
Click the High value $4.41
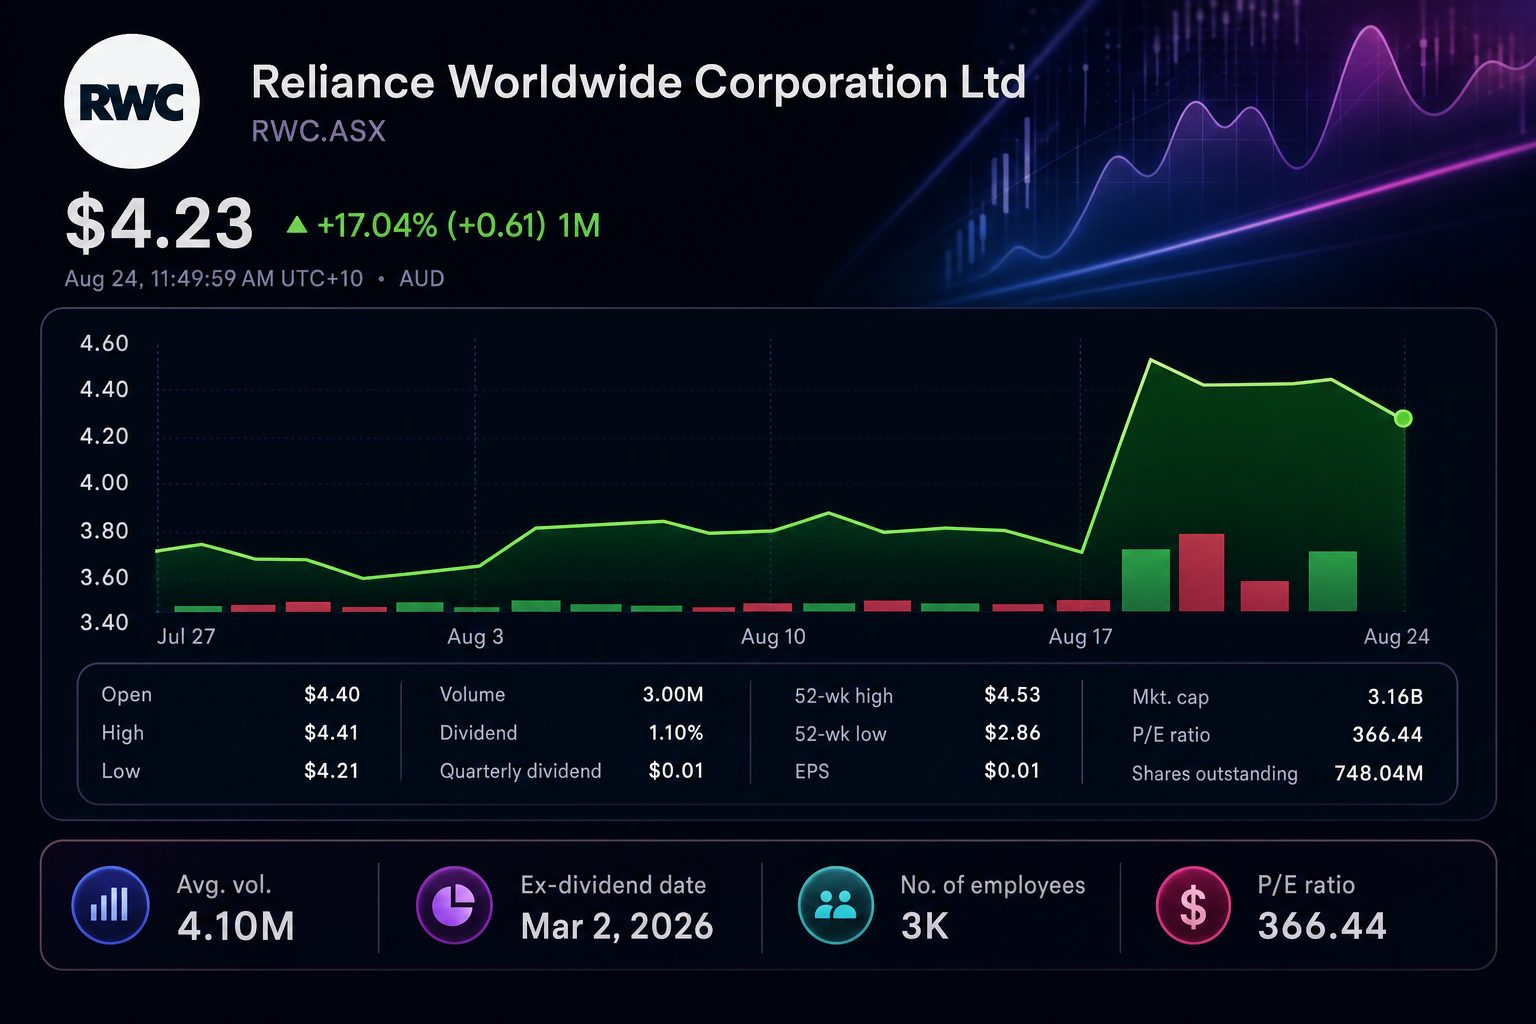[x=332, y=733]
